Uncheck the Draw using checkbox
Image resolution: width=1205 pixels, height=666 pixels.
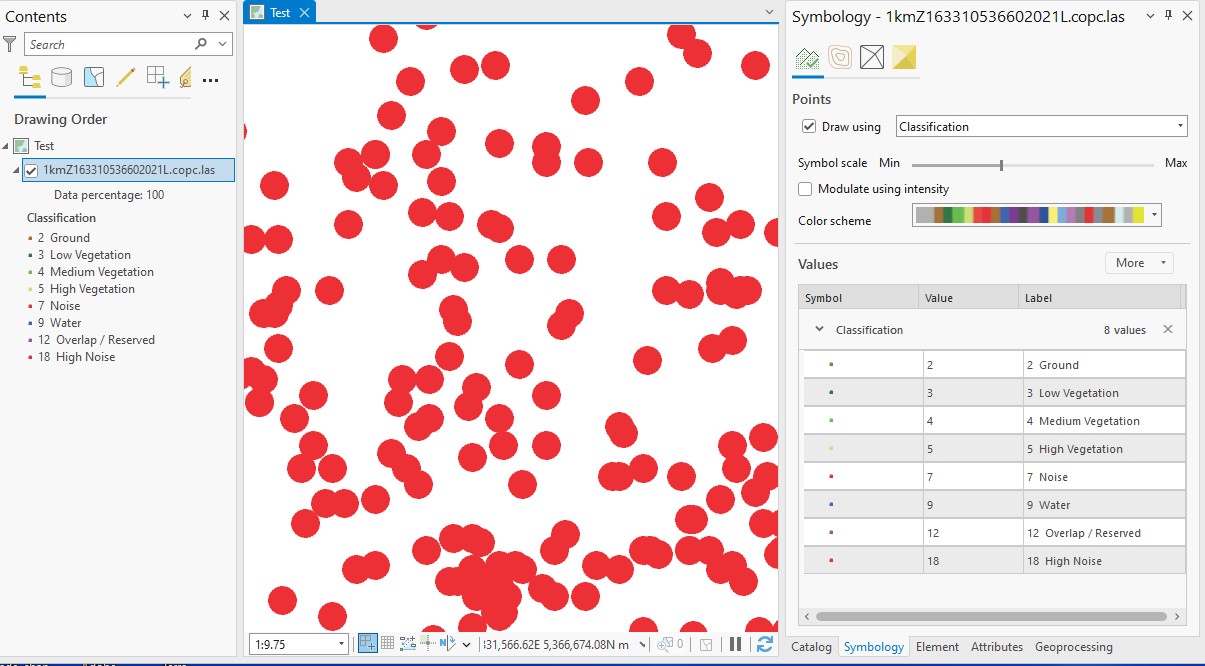point(809,127)
